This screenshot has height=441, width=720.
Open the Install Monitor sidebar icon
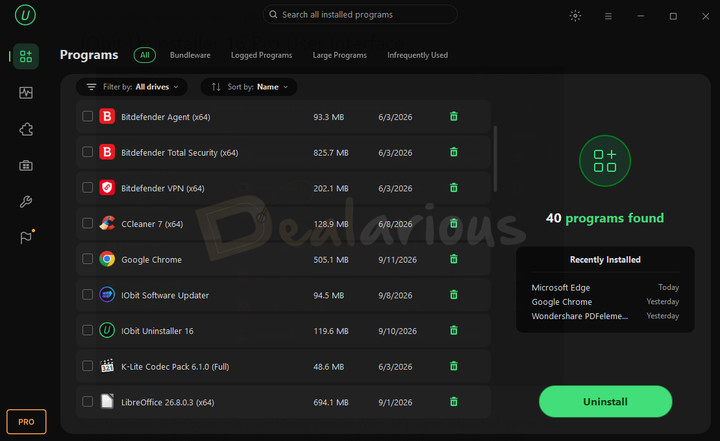click(x=26, y=93)
